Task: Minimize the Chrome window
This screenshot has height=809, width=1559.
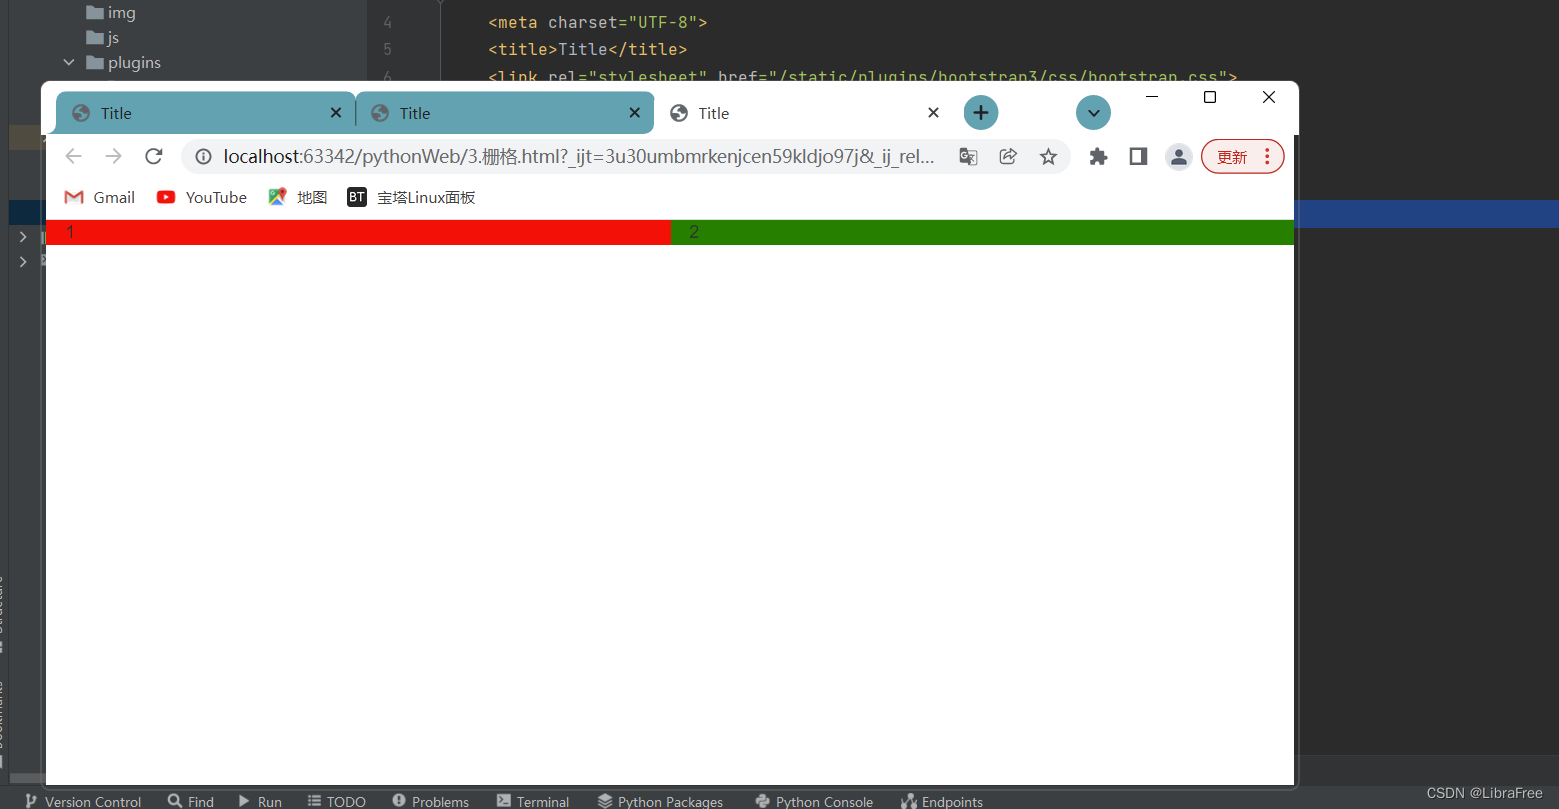Action: [x=1151, y=97]
